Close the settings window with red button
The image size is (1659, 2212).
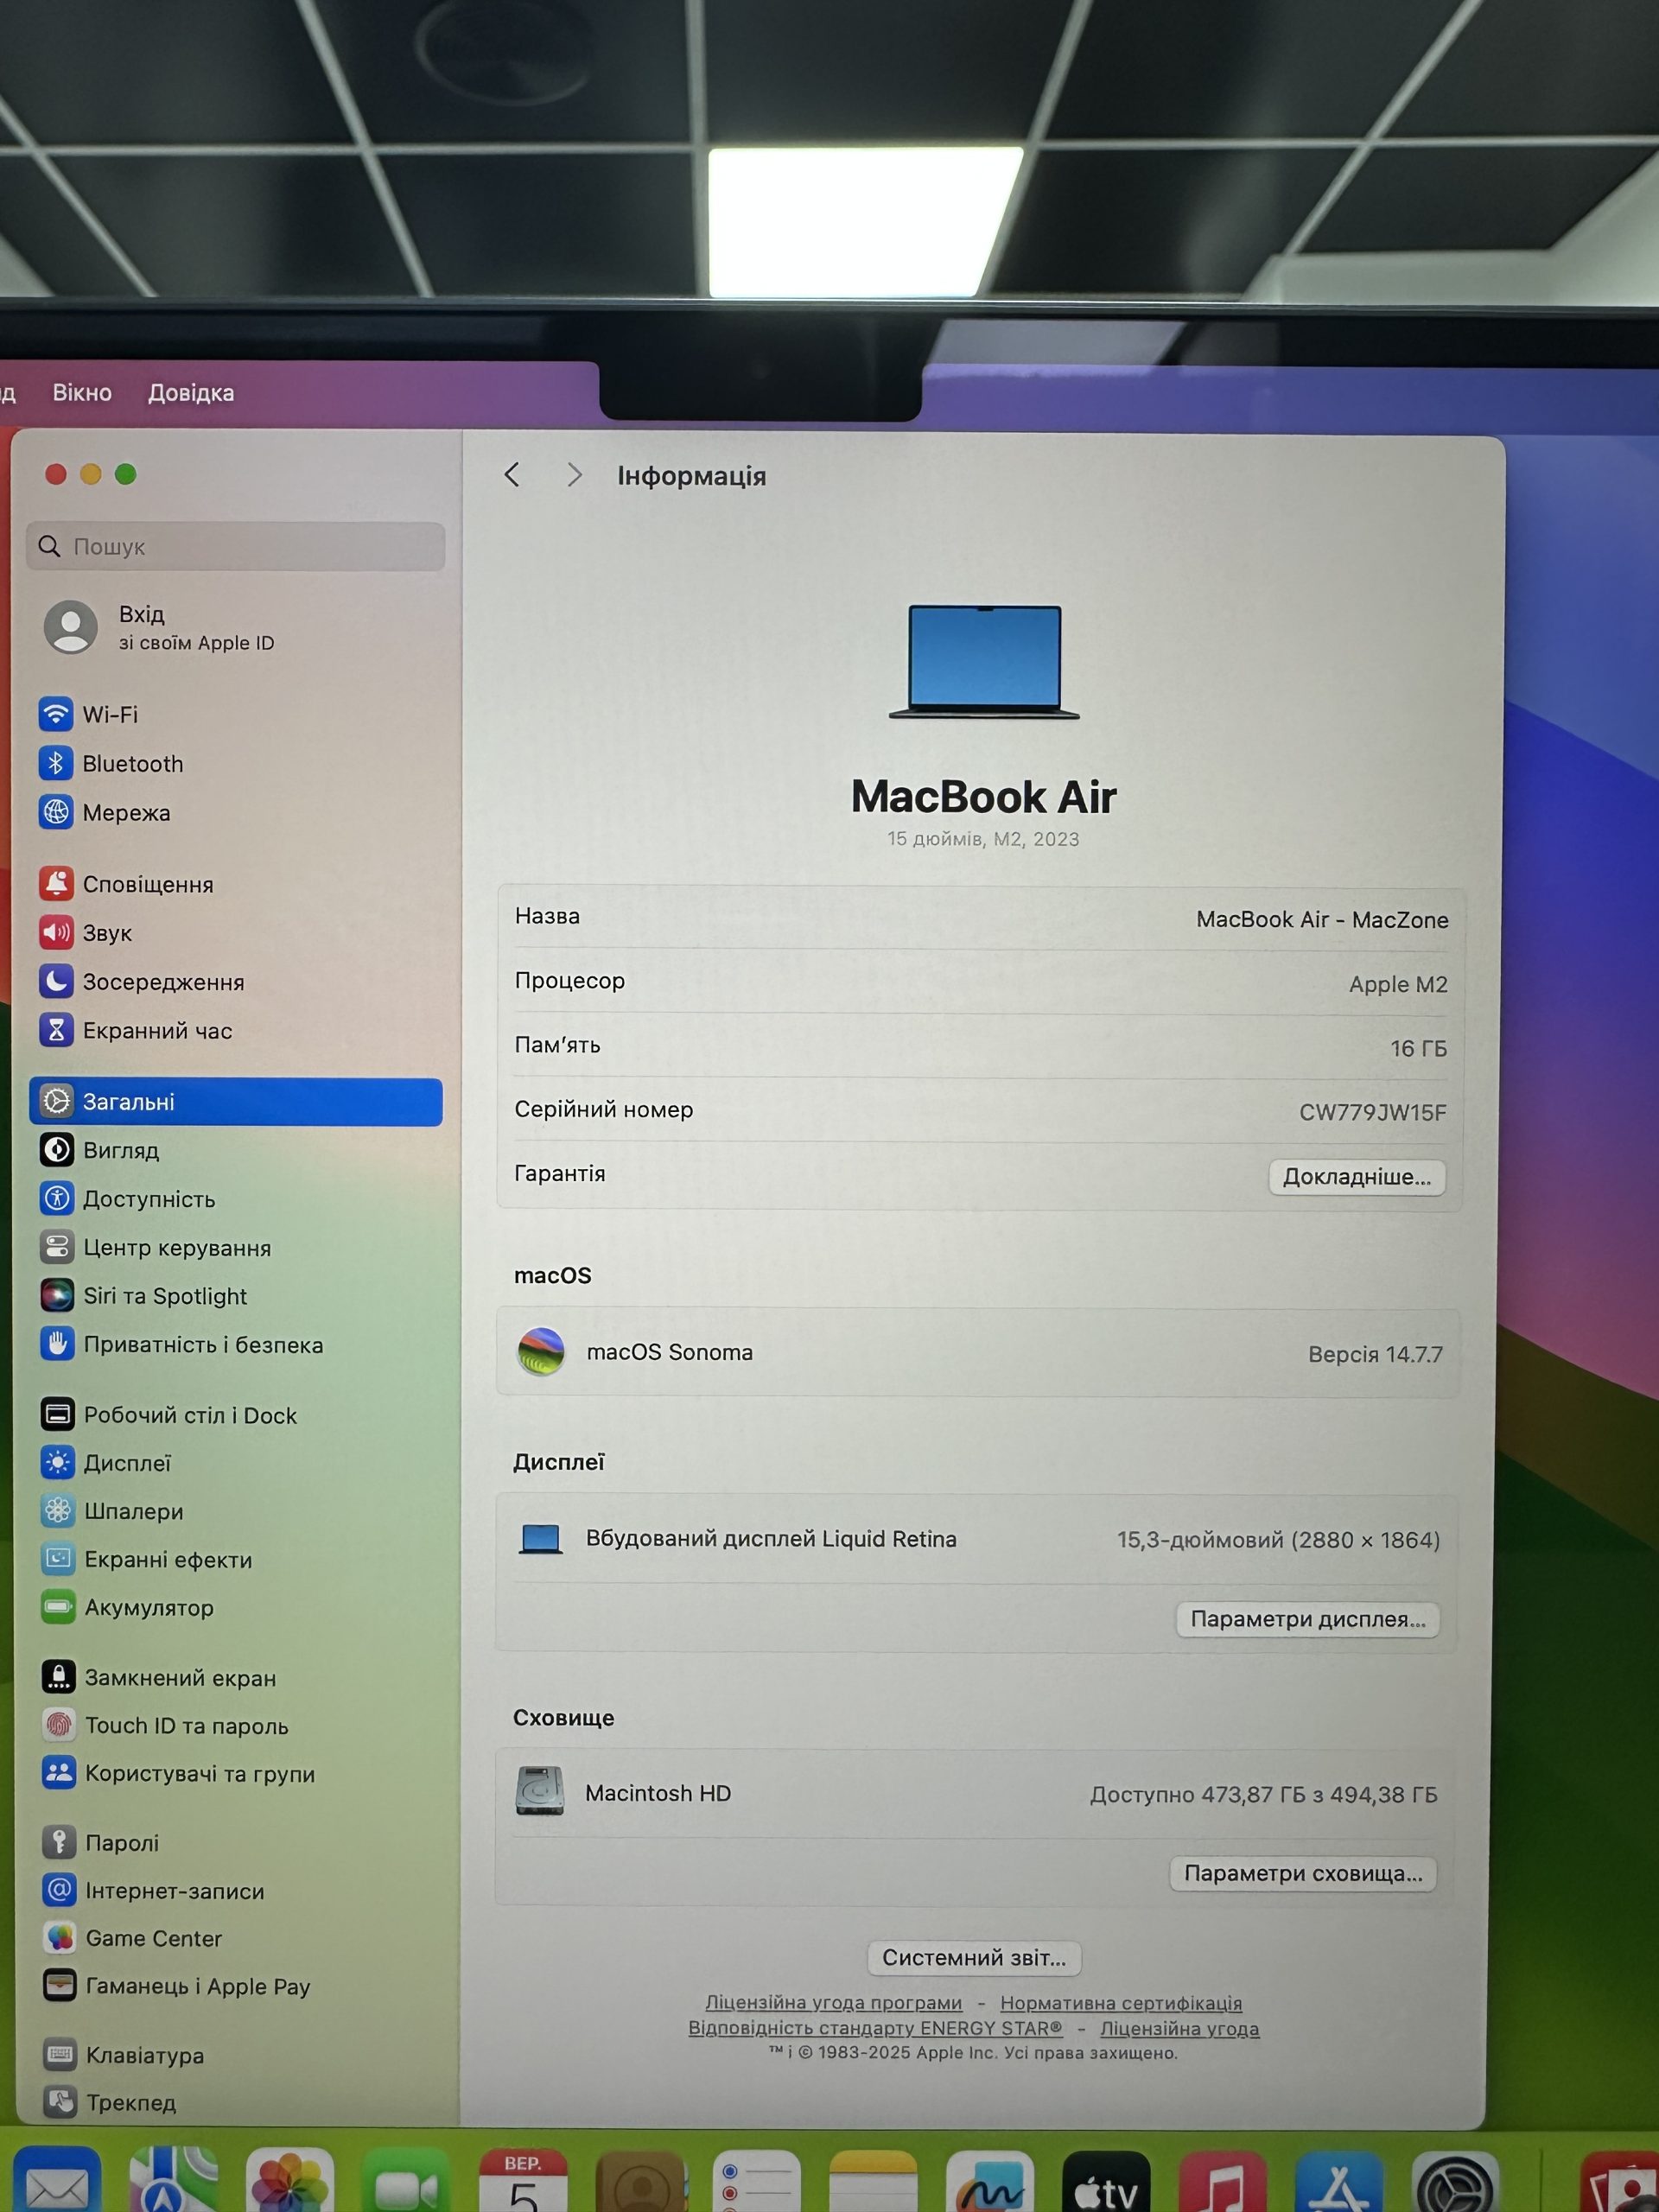(x=56, y=474)
